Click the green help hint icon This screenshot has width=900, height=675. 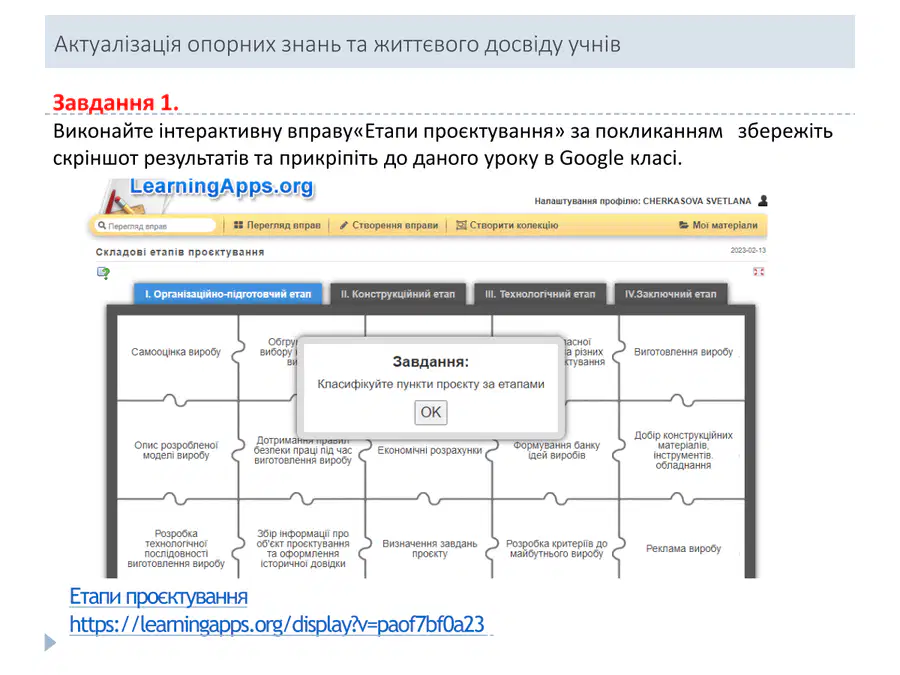click(103, 273)
